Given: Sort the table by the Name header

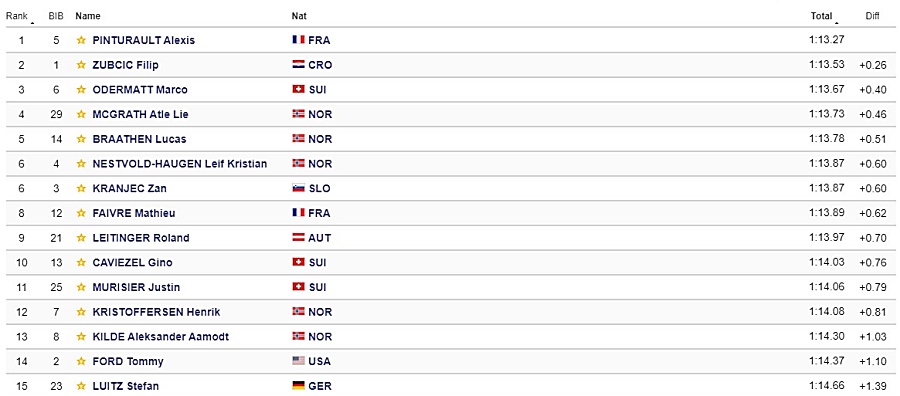Looking at the screenshot, I should 87,16.
